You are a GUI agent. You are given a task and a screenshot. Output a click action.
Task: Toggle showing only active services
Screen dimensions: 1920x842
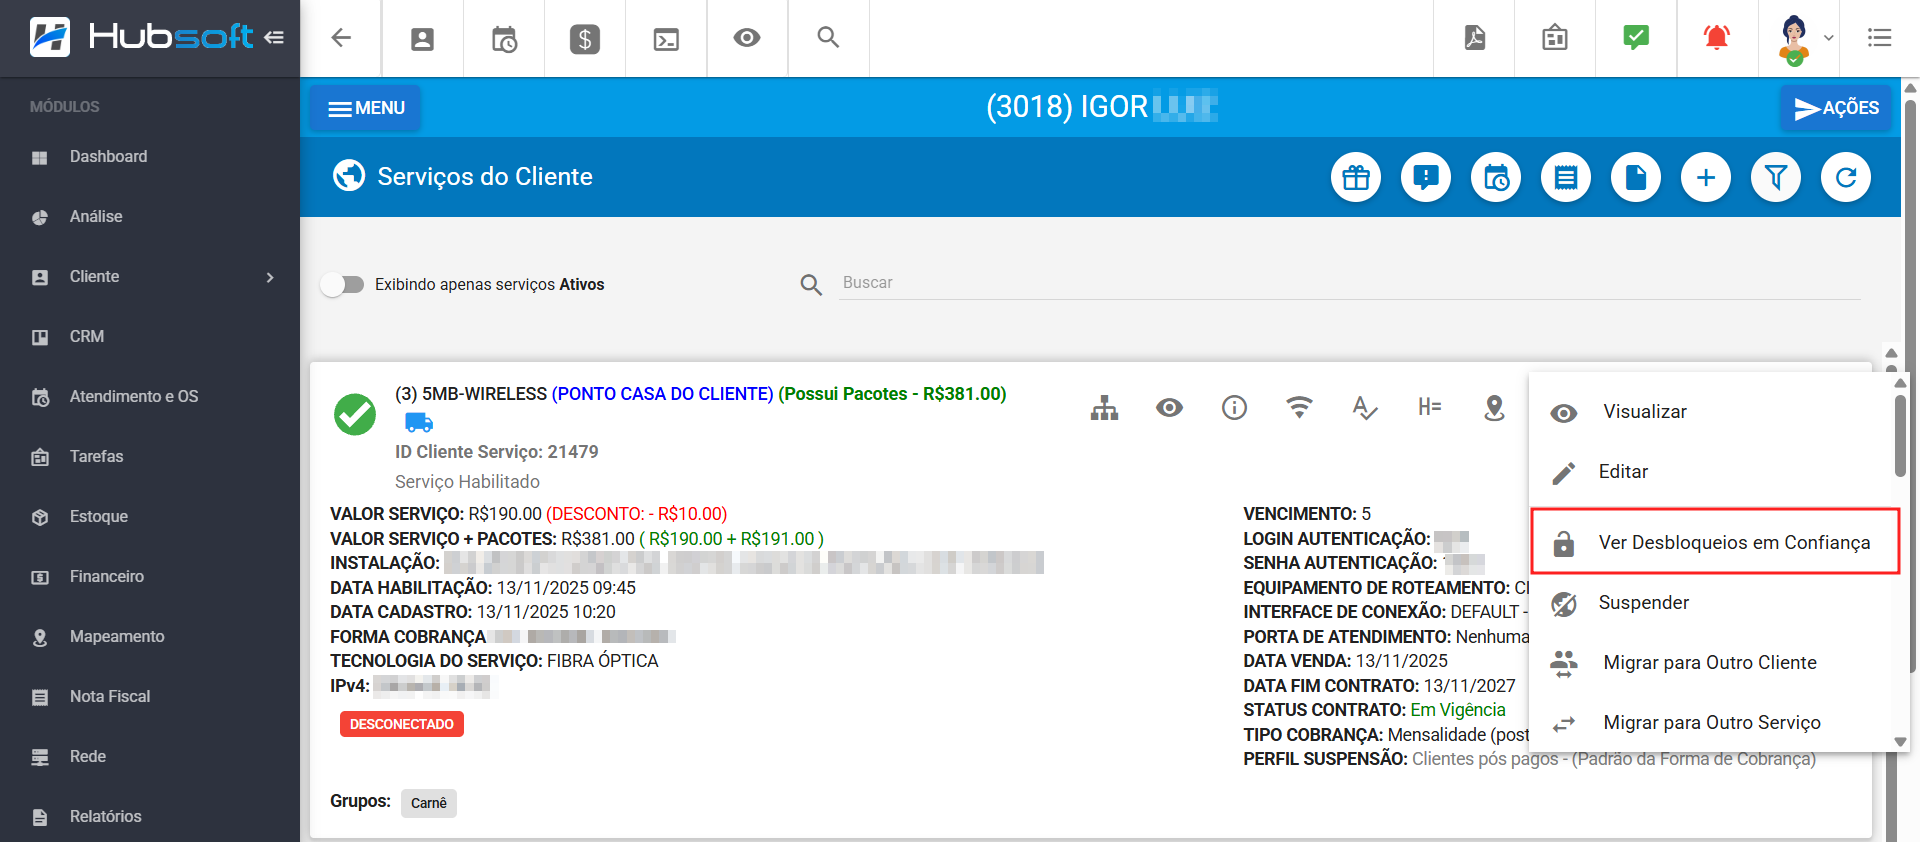tap(343, 285)
